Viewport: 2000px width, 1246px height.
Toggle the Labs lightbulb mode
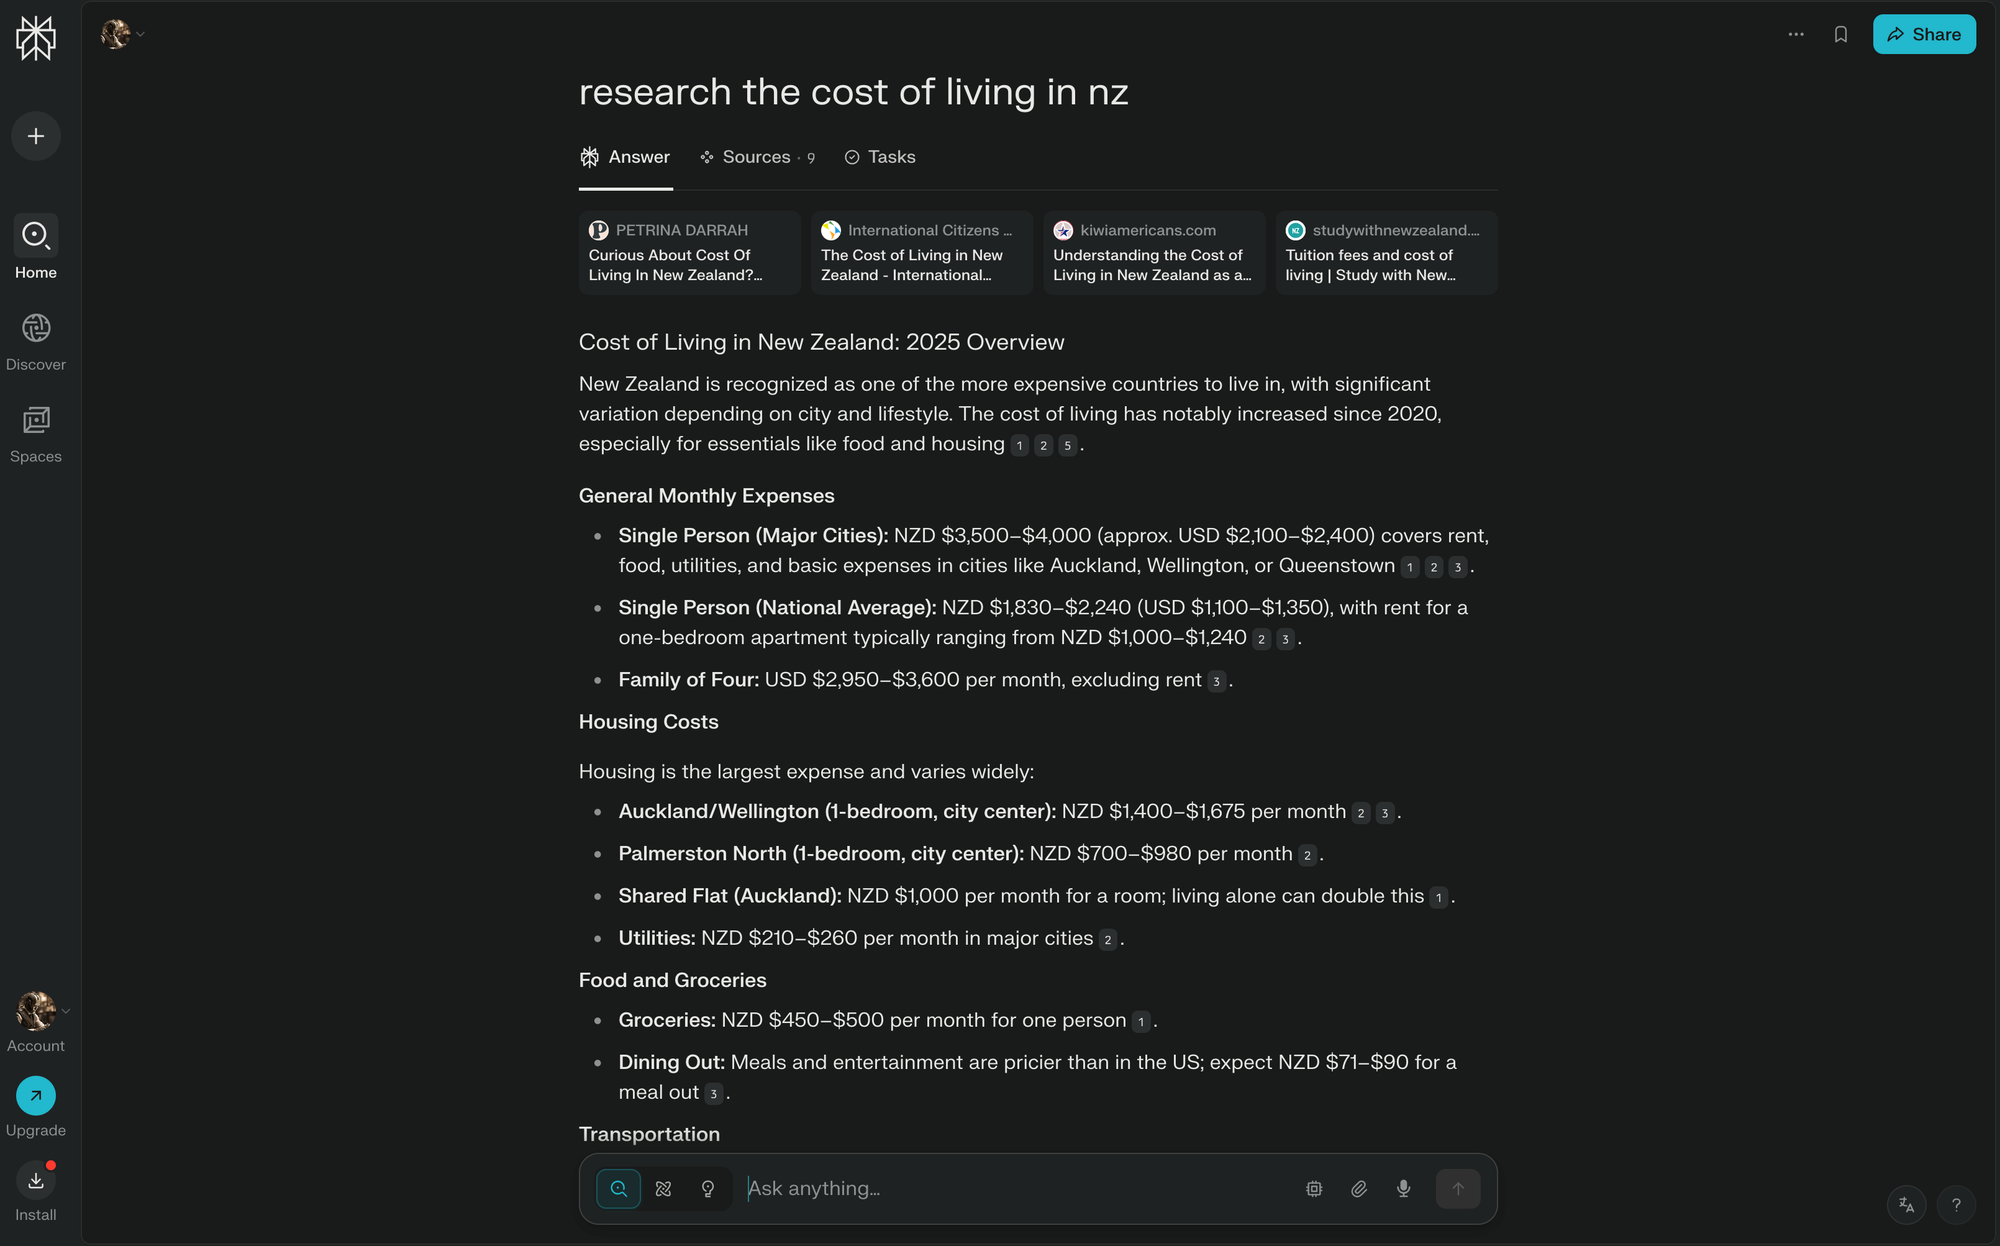click(x=708, y=1188)
